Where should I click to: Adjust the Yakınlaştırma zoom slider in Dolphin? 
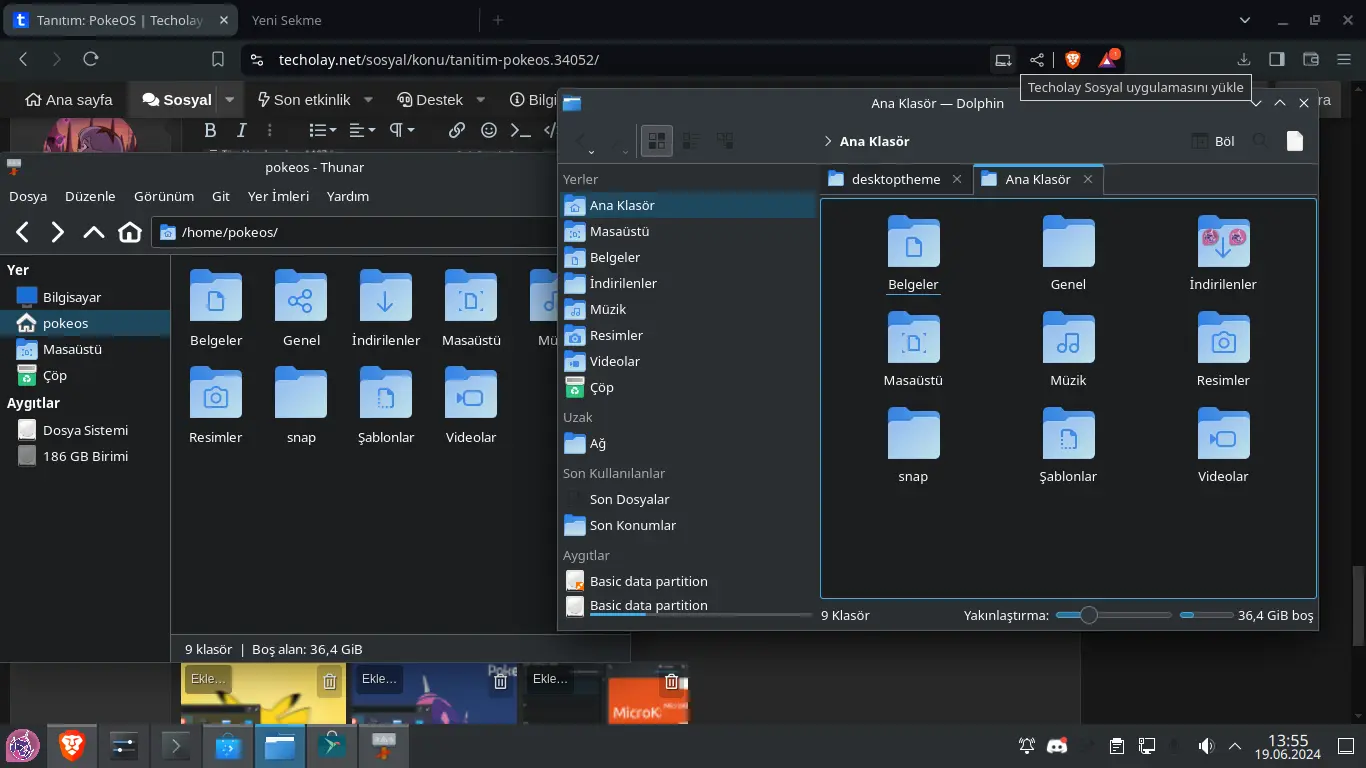(x=1113, y=615)
